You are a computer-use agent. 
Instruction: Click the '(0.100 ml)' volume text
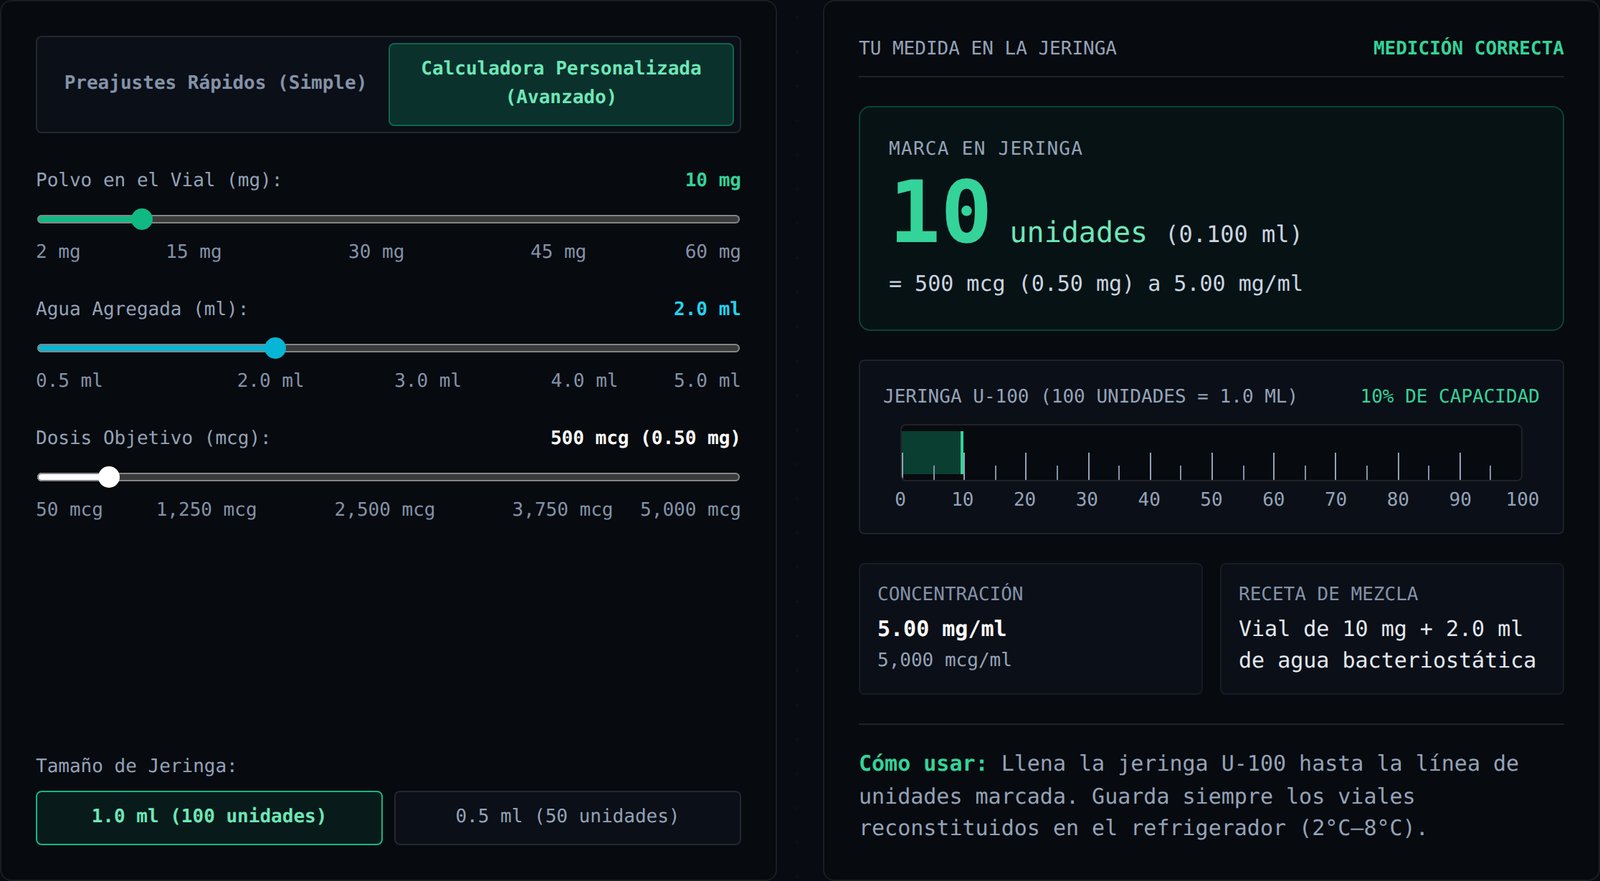click(x=1234, y=235)
